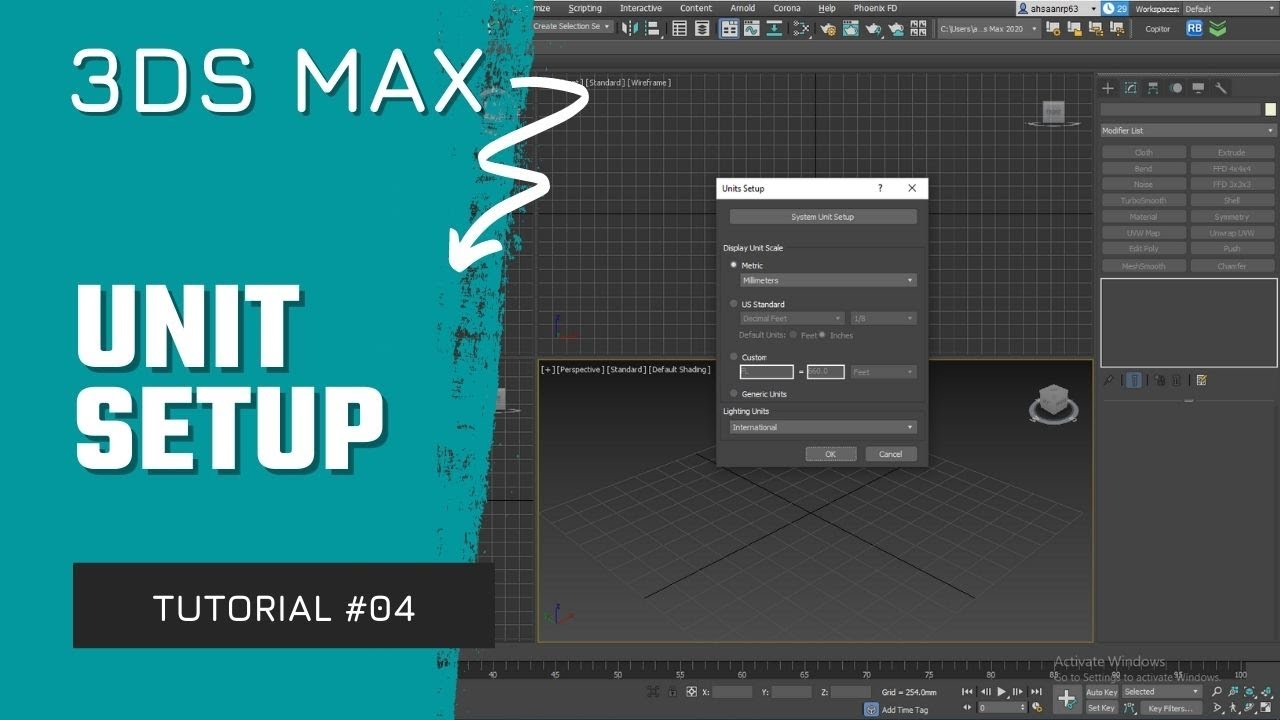
Task: Click the Mirror tool in toolbar
Action: [629, 29]
